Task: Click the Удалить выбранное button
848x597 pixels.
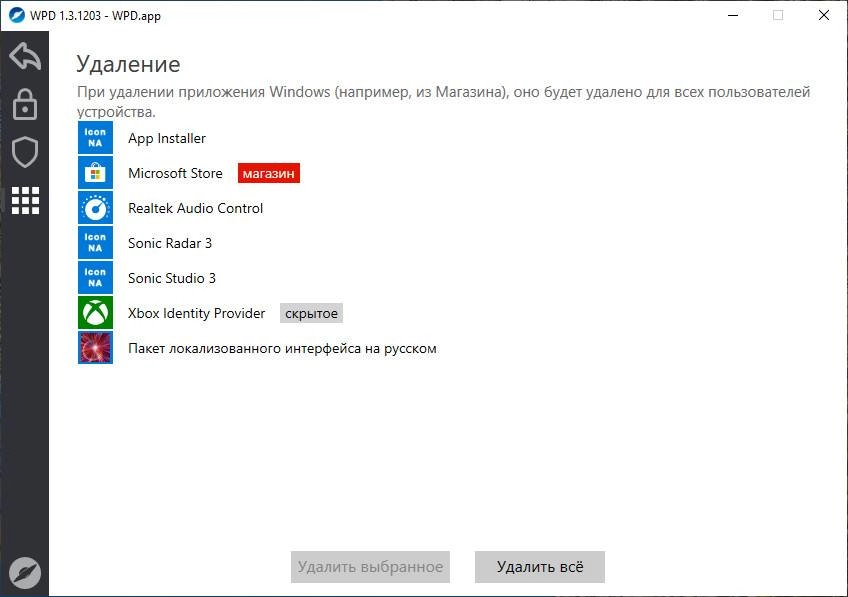Action: point(370,567)
